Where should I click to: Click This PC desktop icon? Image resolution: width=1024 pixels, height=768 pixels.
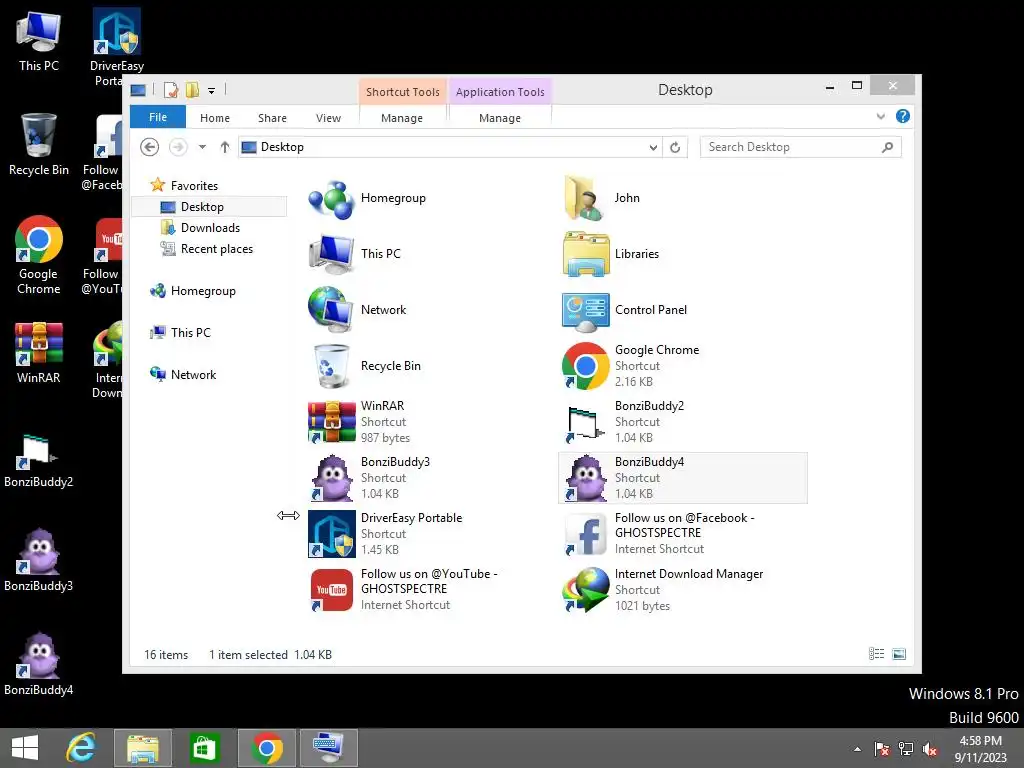(x=39, y=40)
